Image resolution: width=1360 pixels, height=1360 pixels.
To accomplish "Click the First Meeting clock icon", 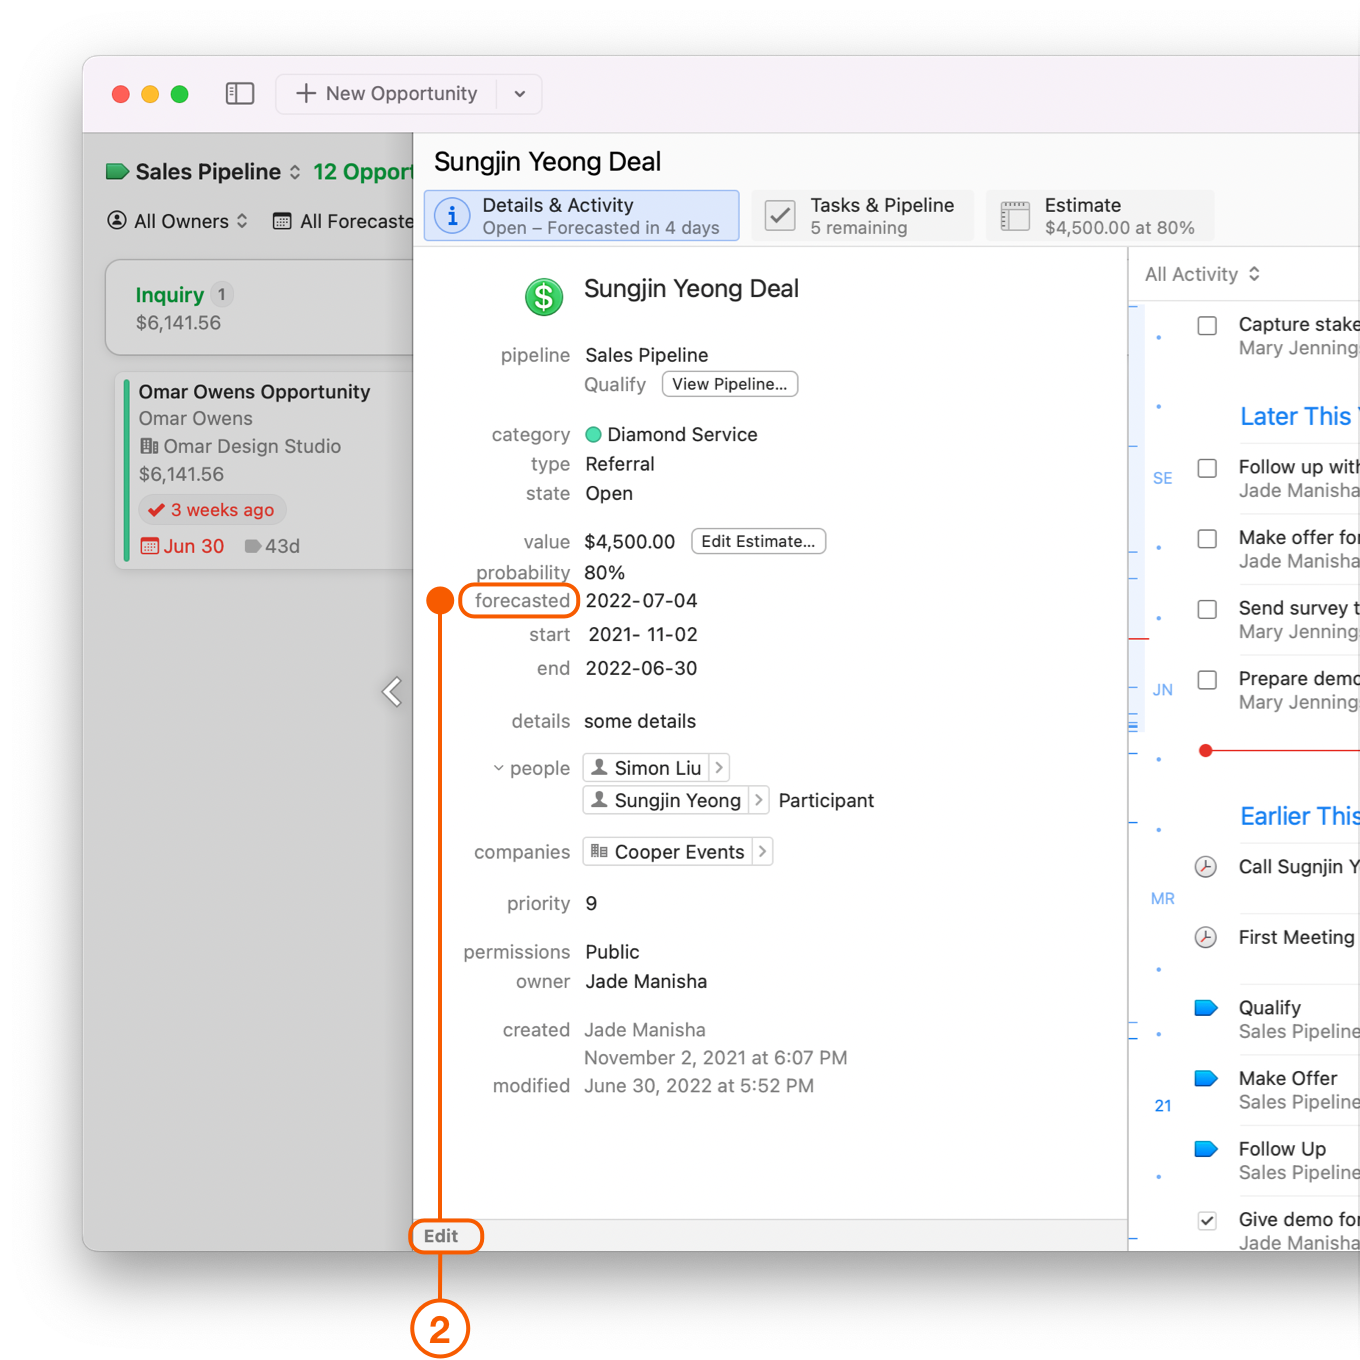I will coord(1206,937).
